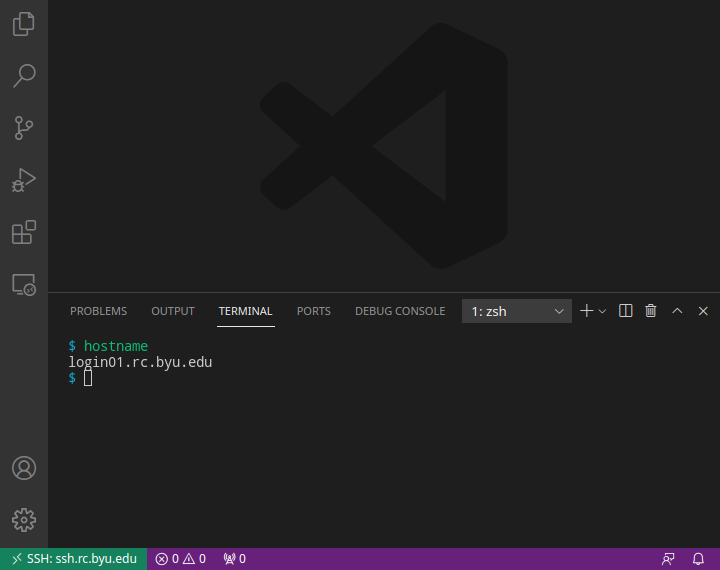This screenshot has height=570, width=720.
Task: Click the forwarded ports status item showing 0
Action: point(234,559)
